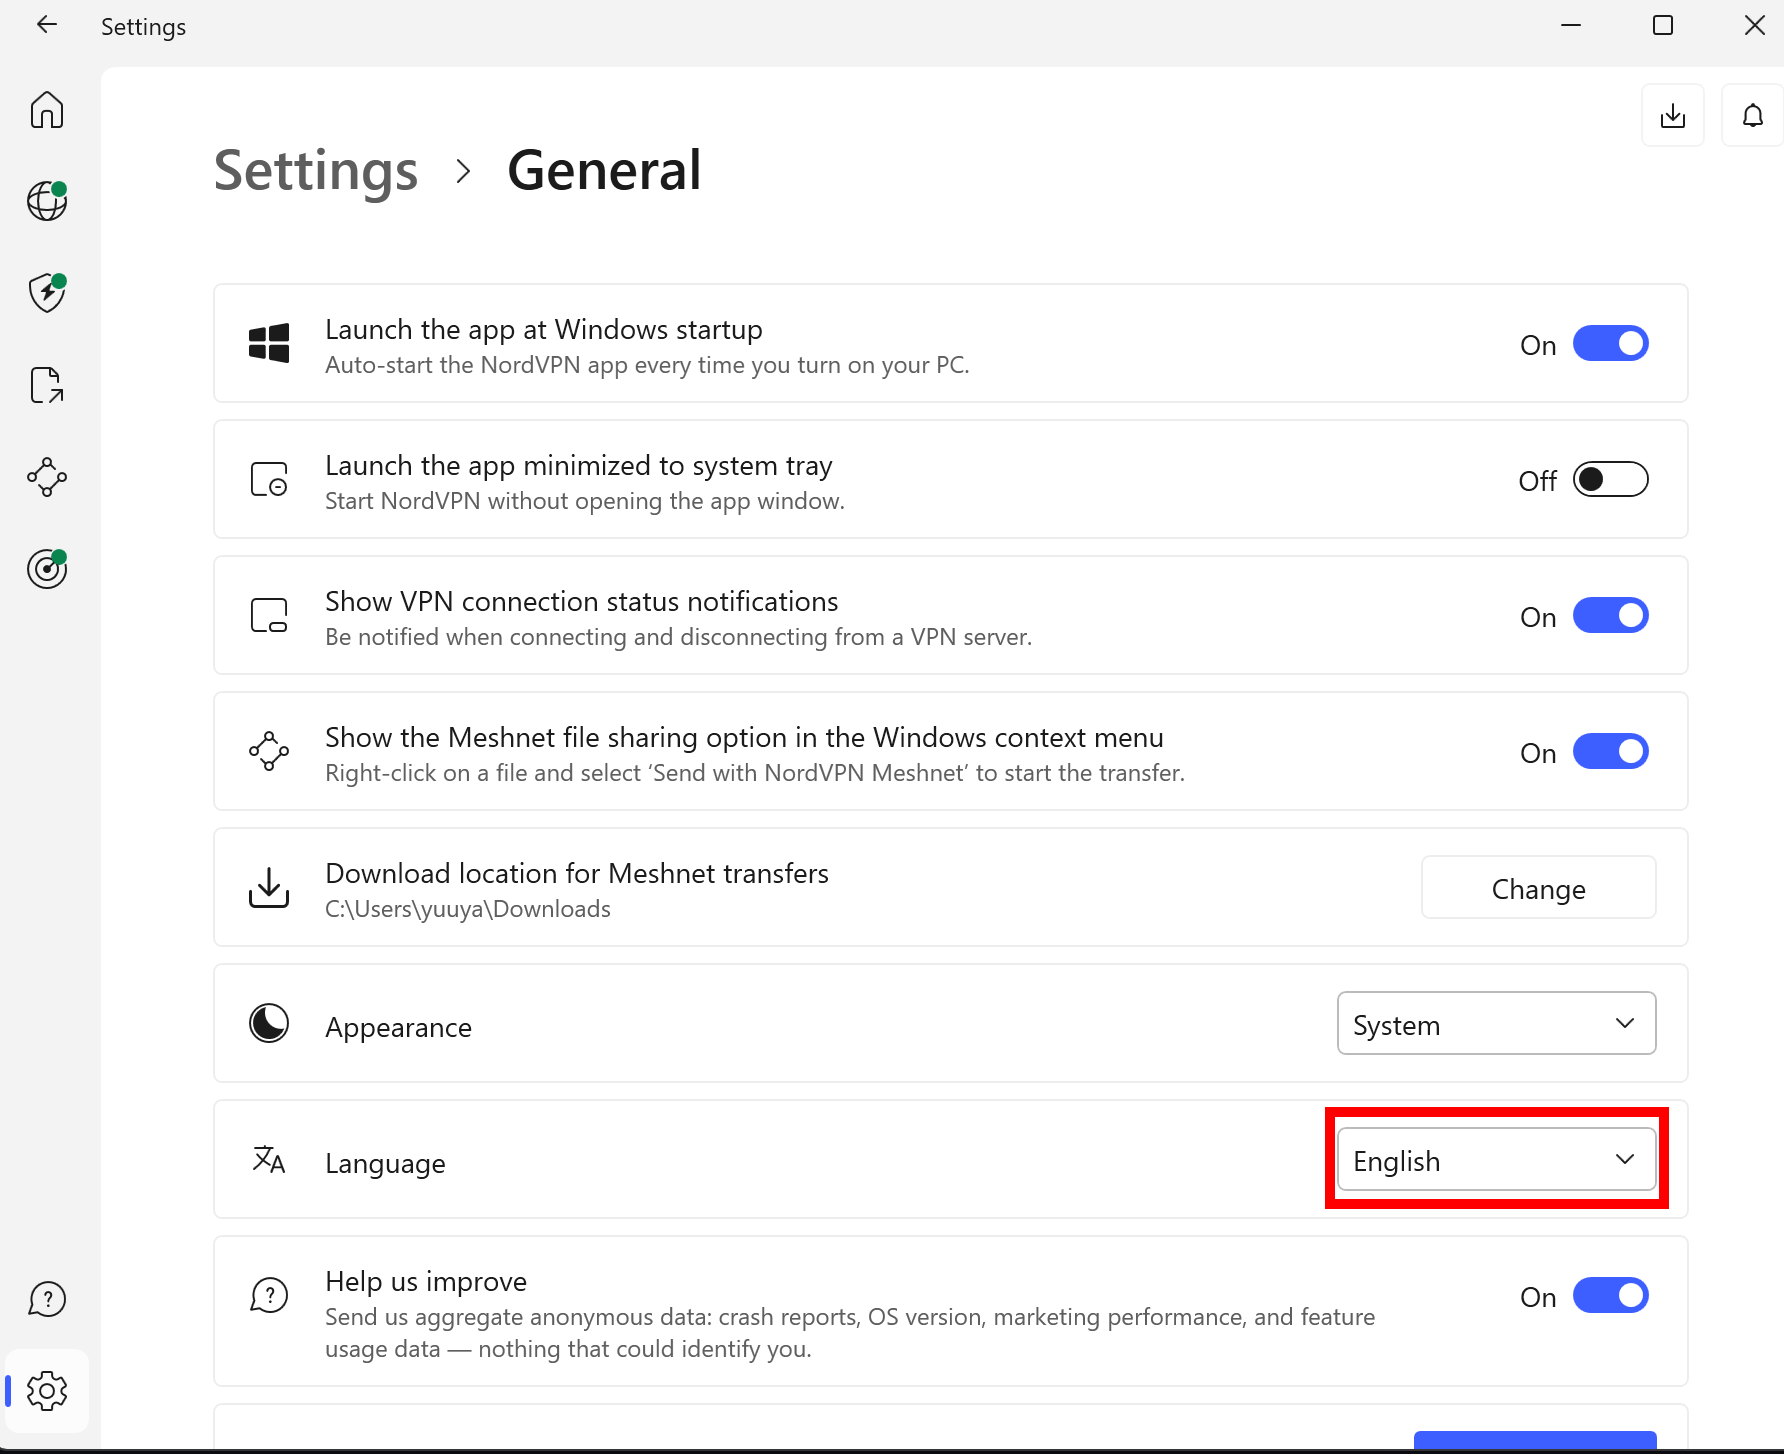Open Meshnet in the sidebar
This screenshot has width=1784, height=1454.
click(47, 477)
